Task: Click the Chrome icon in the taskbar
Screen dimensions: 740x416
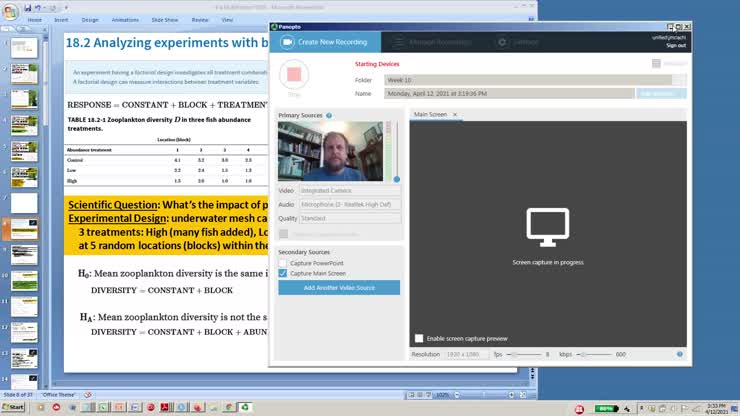Action: tap(229, 407)
